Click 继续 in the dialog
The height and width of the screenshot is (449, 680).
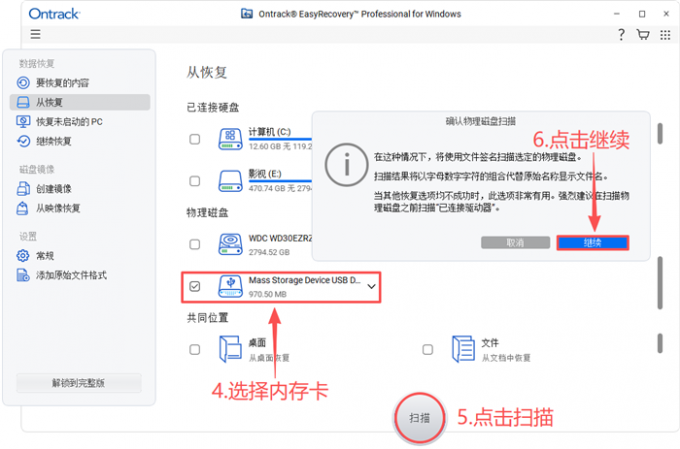pos(592,243)
